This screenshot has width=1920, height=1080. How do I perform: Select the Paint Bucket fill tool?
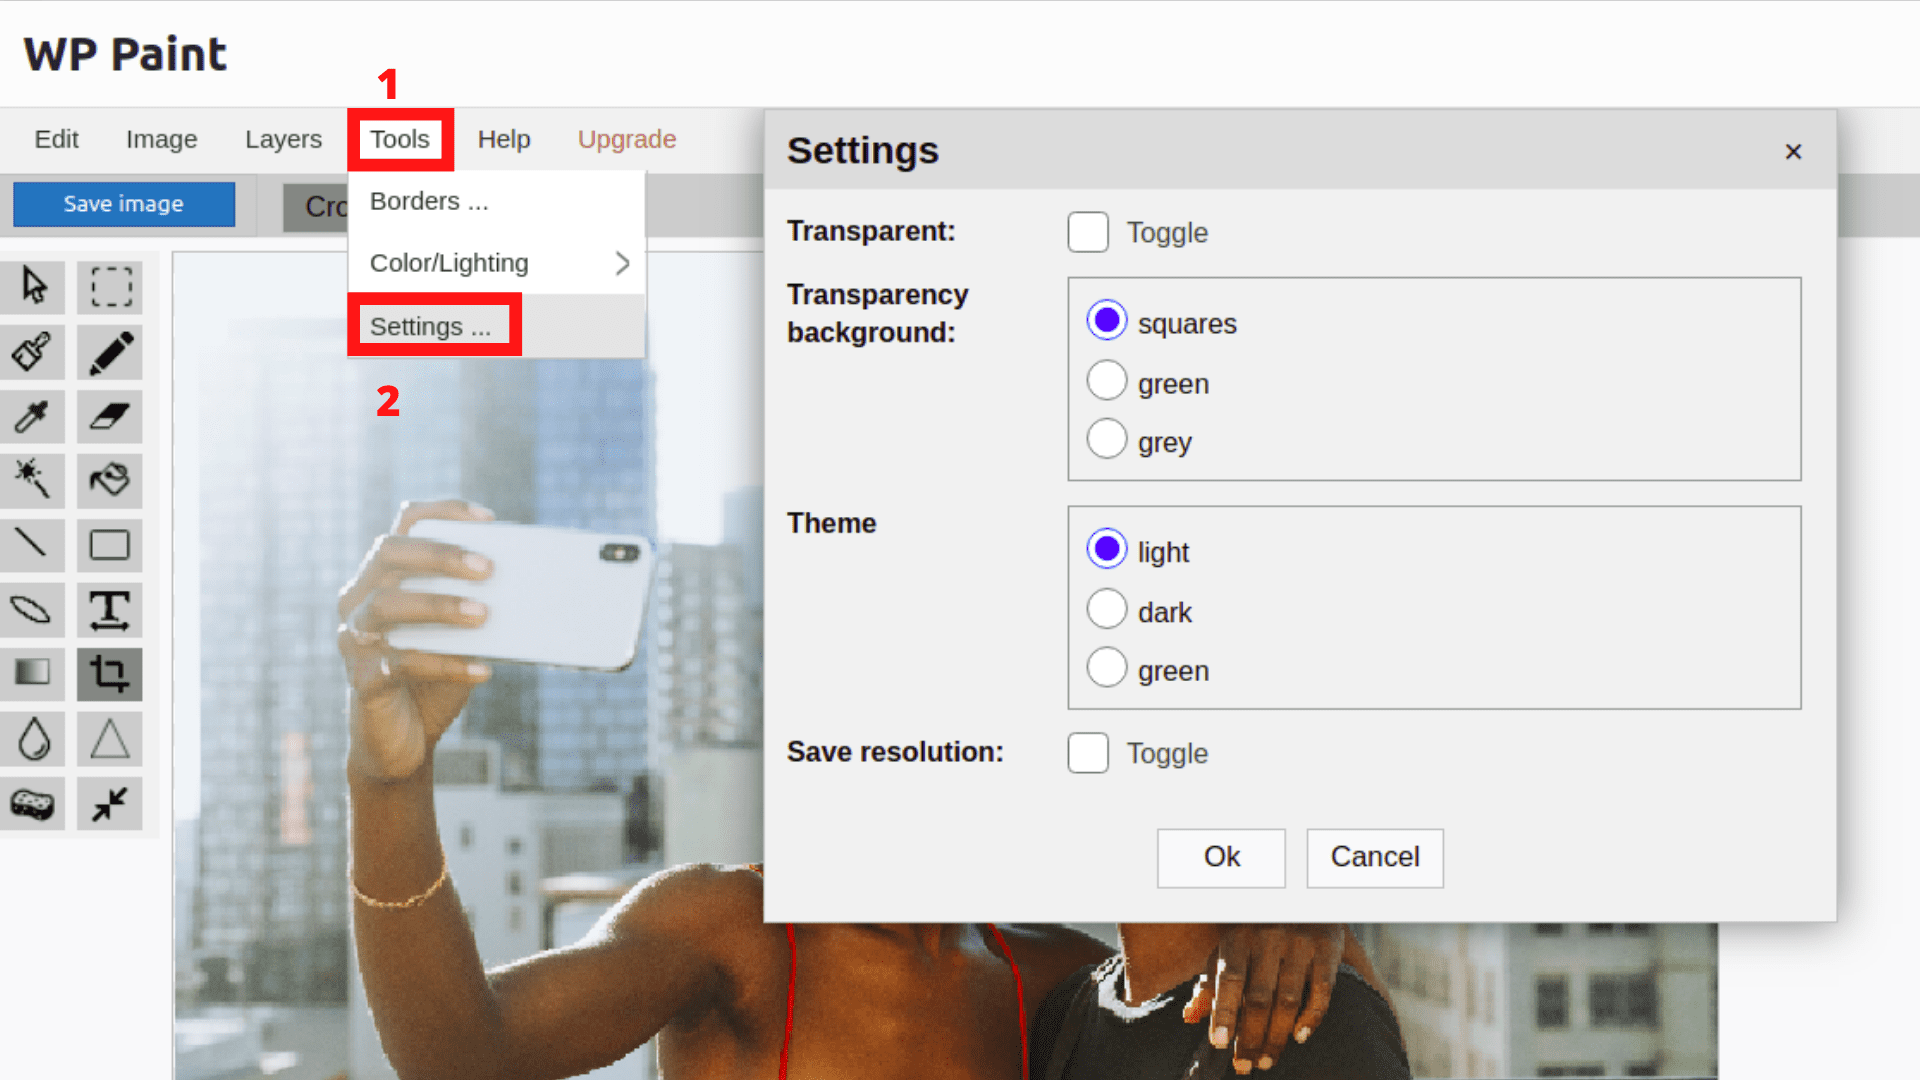point(109,481)
